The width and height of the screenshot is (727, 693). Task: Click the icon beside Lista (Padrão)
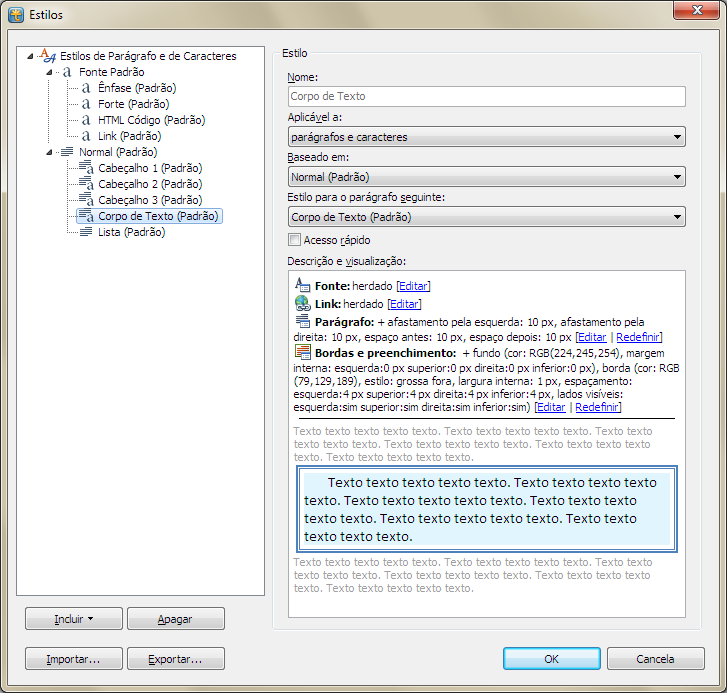click(x=86, y=232)
